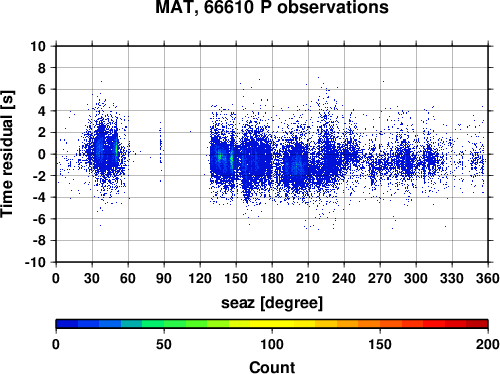The height and width of the screenshot is (374, 500).
Task: Click the colorbar tick label 200
Action: click(488, 344)
